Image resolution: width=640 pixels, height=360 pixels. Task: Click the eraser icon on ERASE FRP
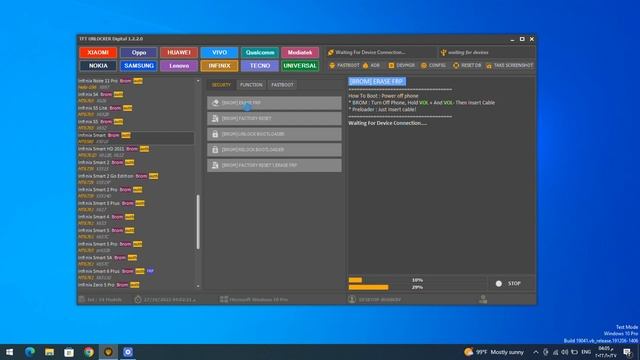[215, 103]
